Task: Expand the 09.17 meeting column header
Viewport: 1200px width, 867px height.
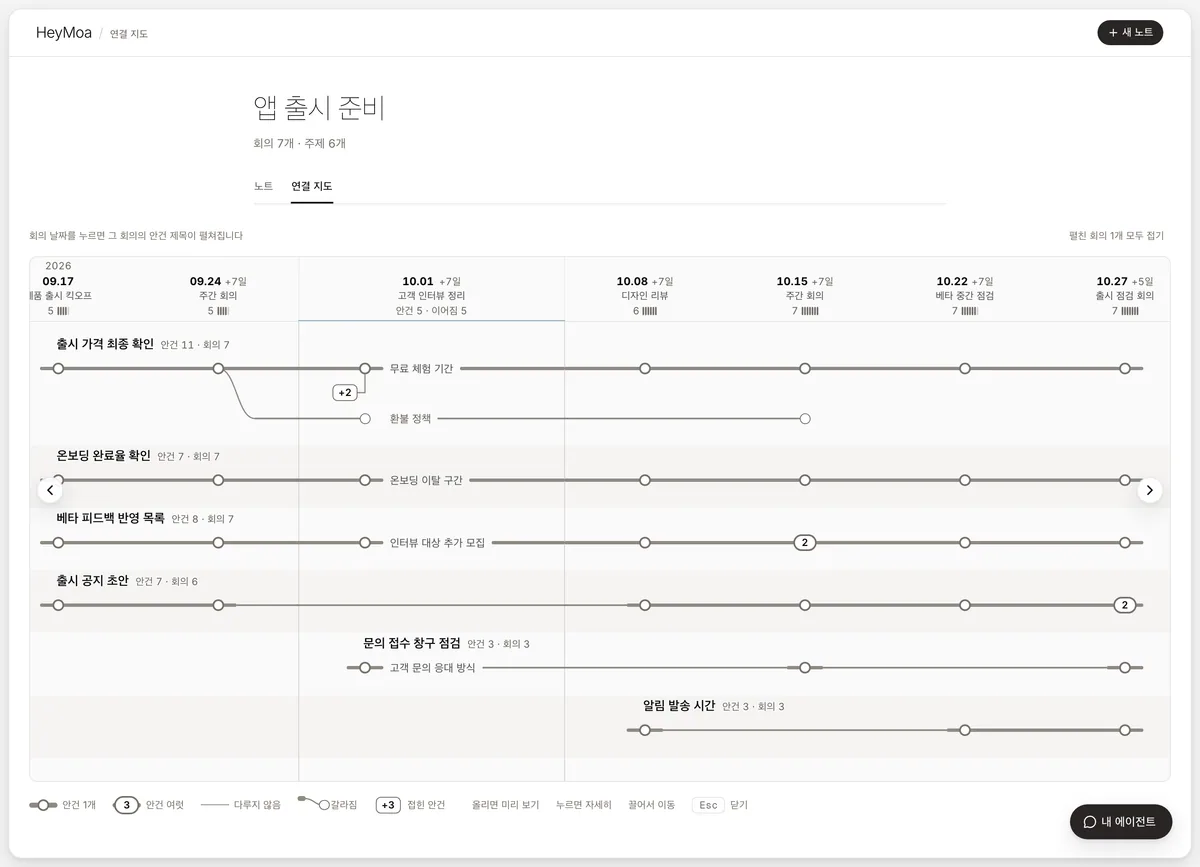Action: [58, 296]
